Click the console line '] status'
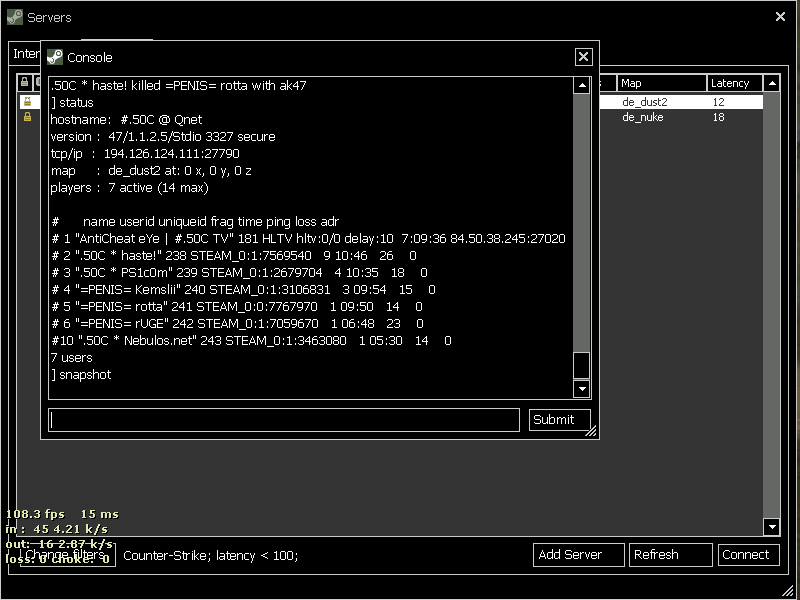 pos(72,102)
